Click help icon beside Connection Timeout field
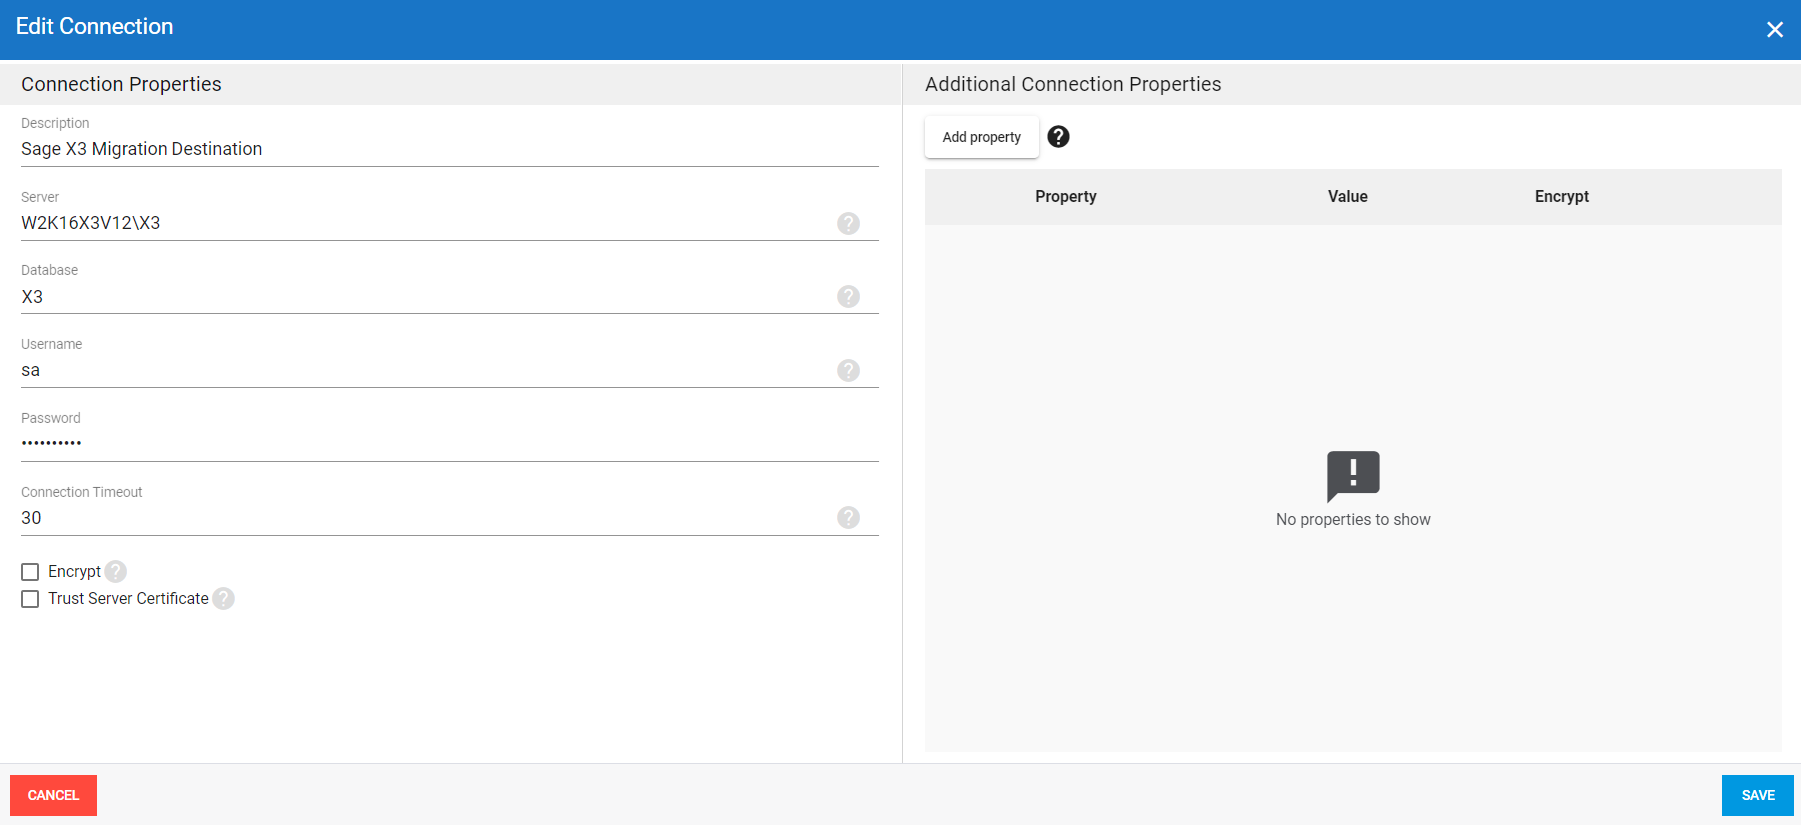Image resolution: width=1801 pixels, height=825 pixels. tap(848, 517)
